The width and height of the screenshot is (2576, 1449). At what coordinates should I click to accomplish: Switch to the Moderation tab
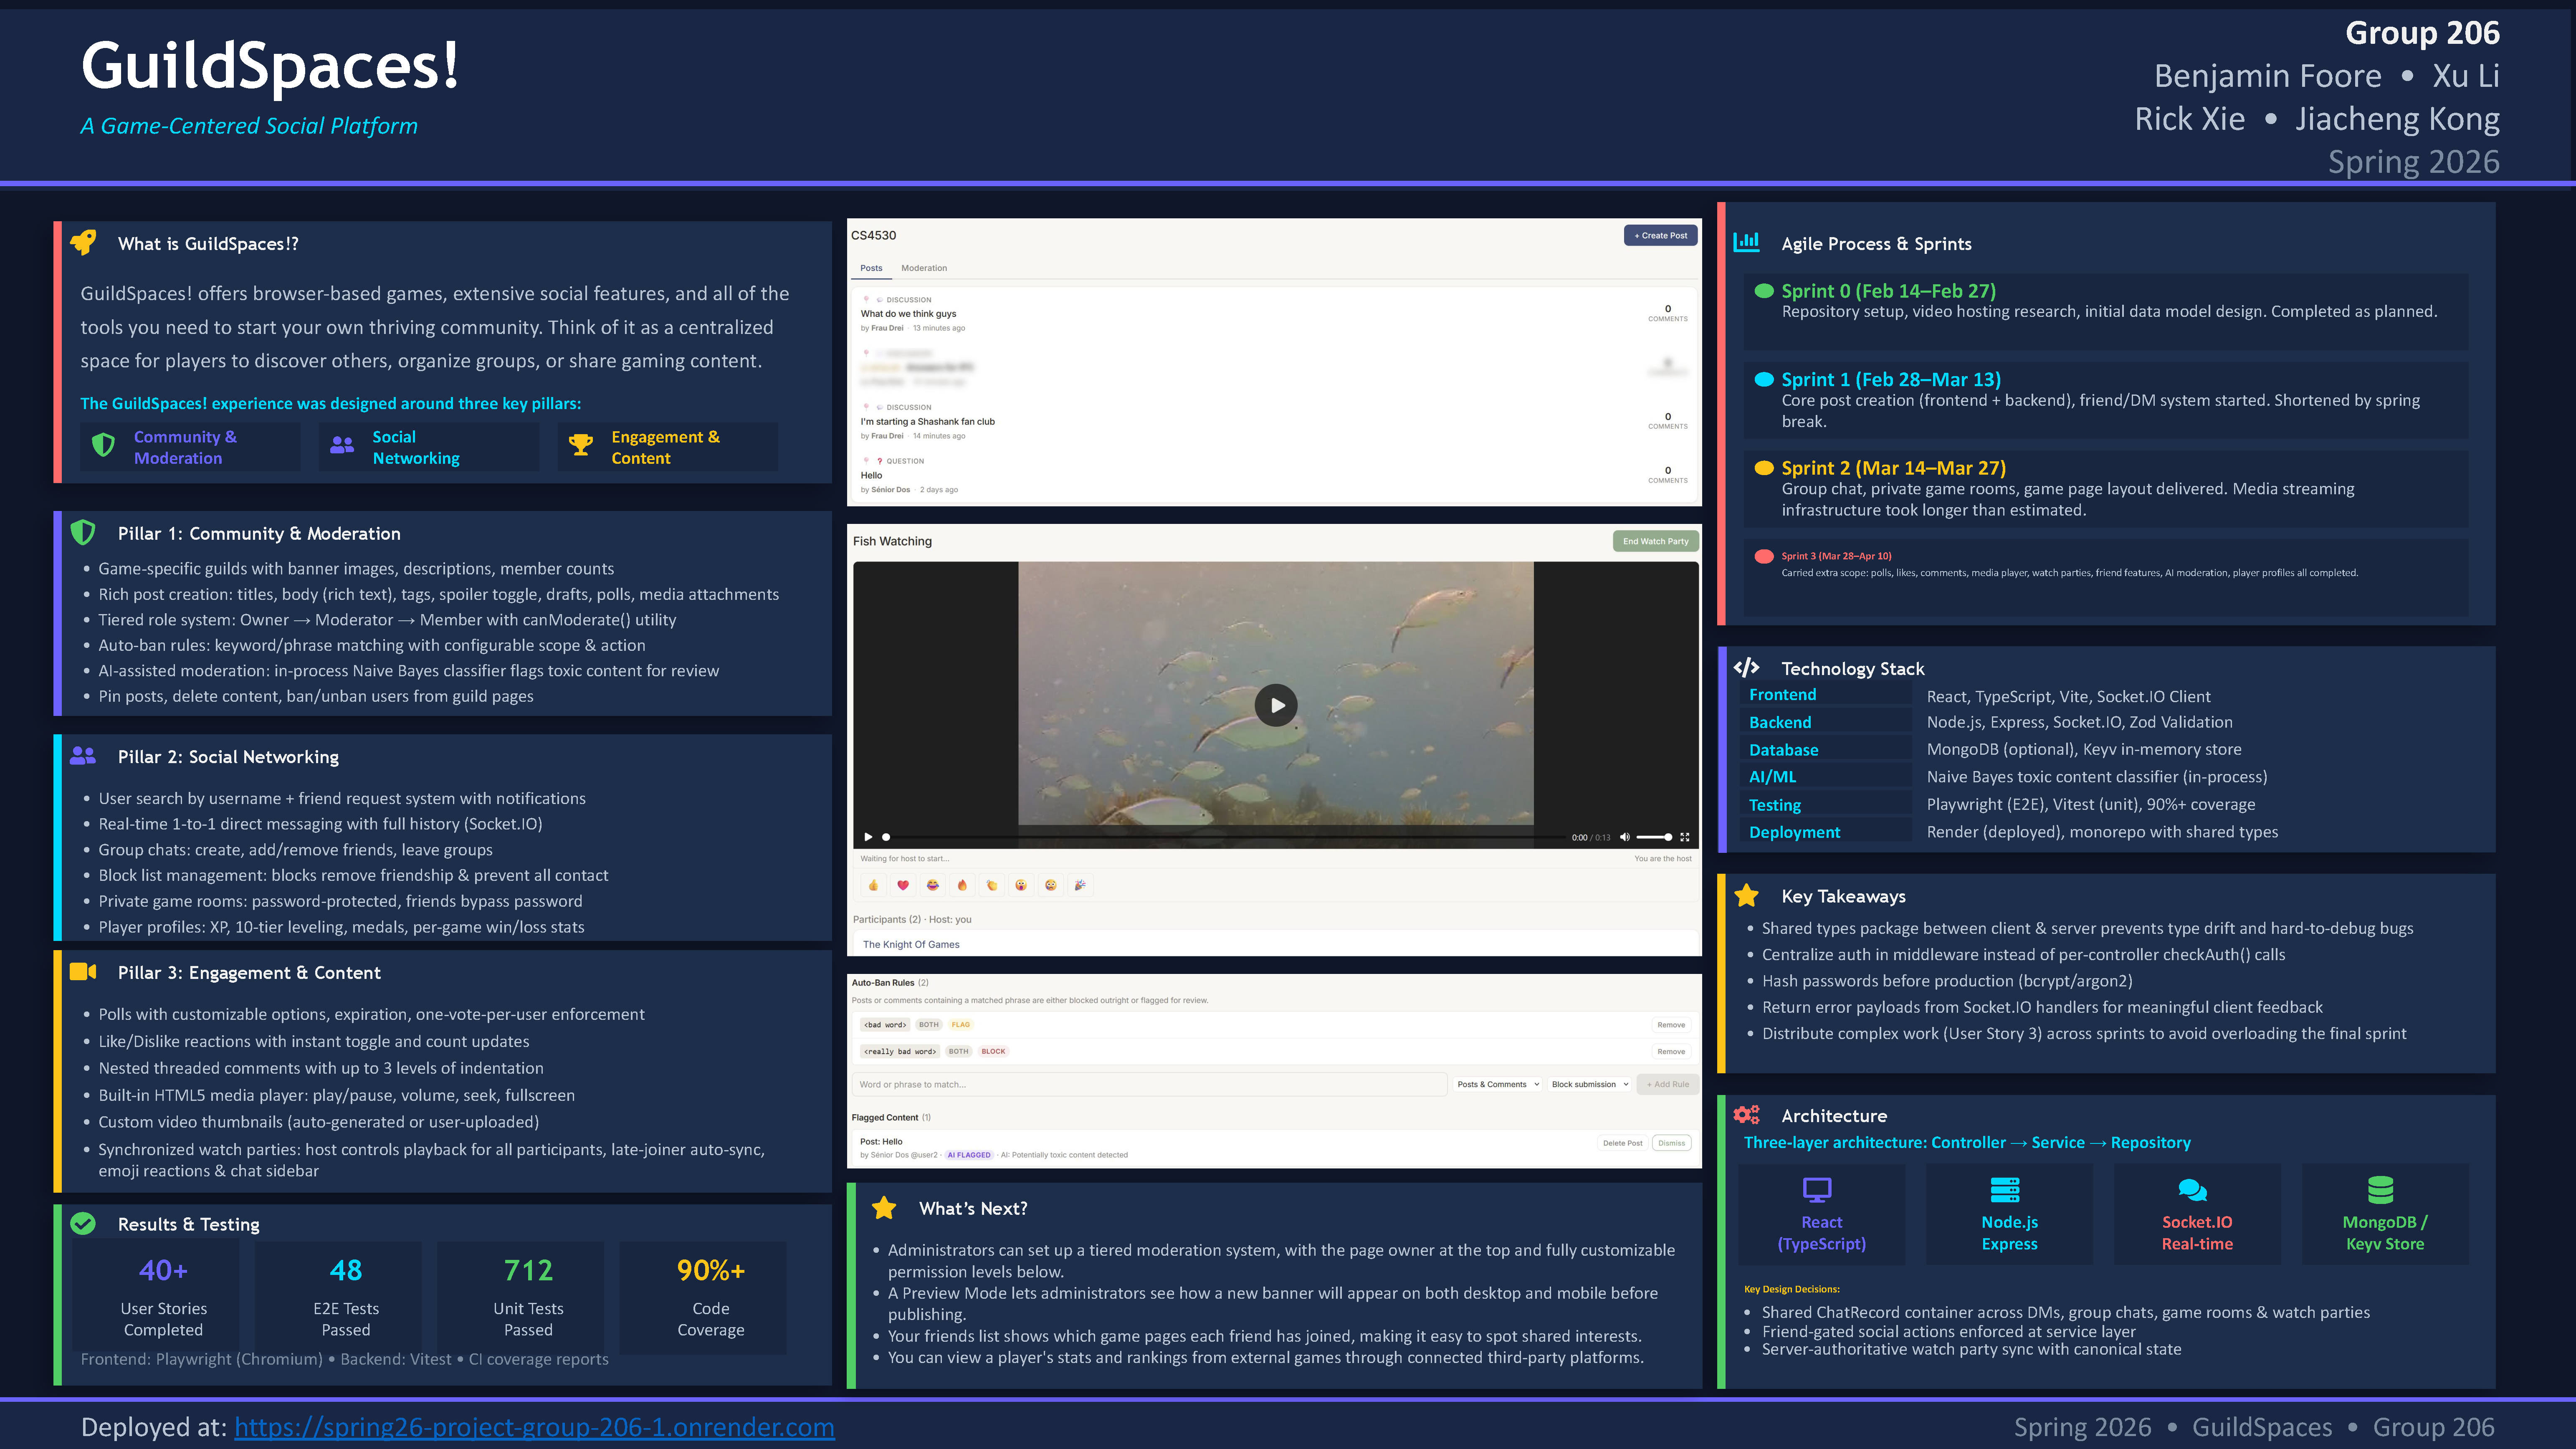[924, 268]
